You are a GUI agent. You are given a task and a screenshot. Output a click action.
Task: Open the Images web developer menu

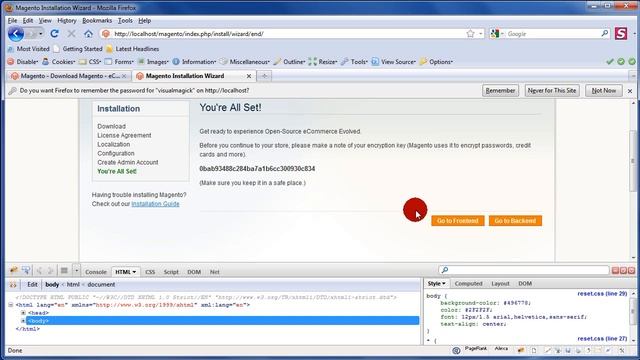coord(153,62)
